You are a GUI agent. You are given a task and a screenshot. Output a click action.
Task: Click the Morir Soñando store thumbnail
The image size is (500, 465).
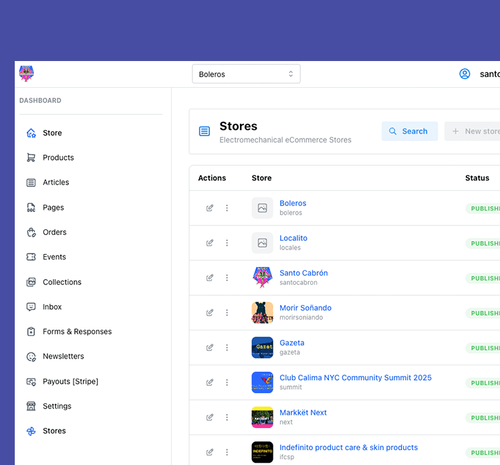click(x=262, y=313)
